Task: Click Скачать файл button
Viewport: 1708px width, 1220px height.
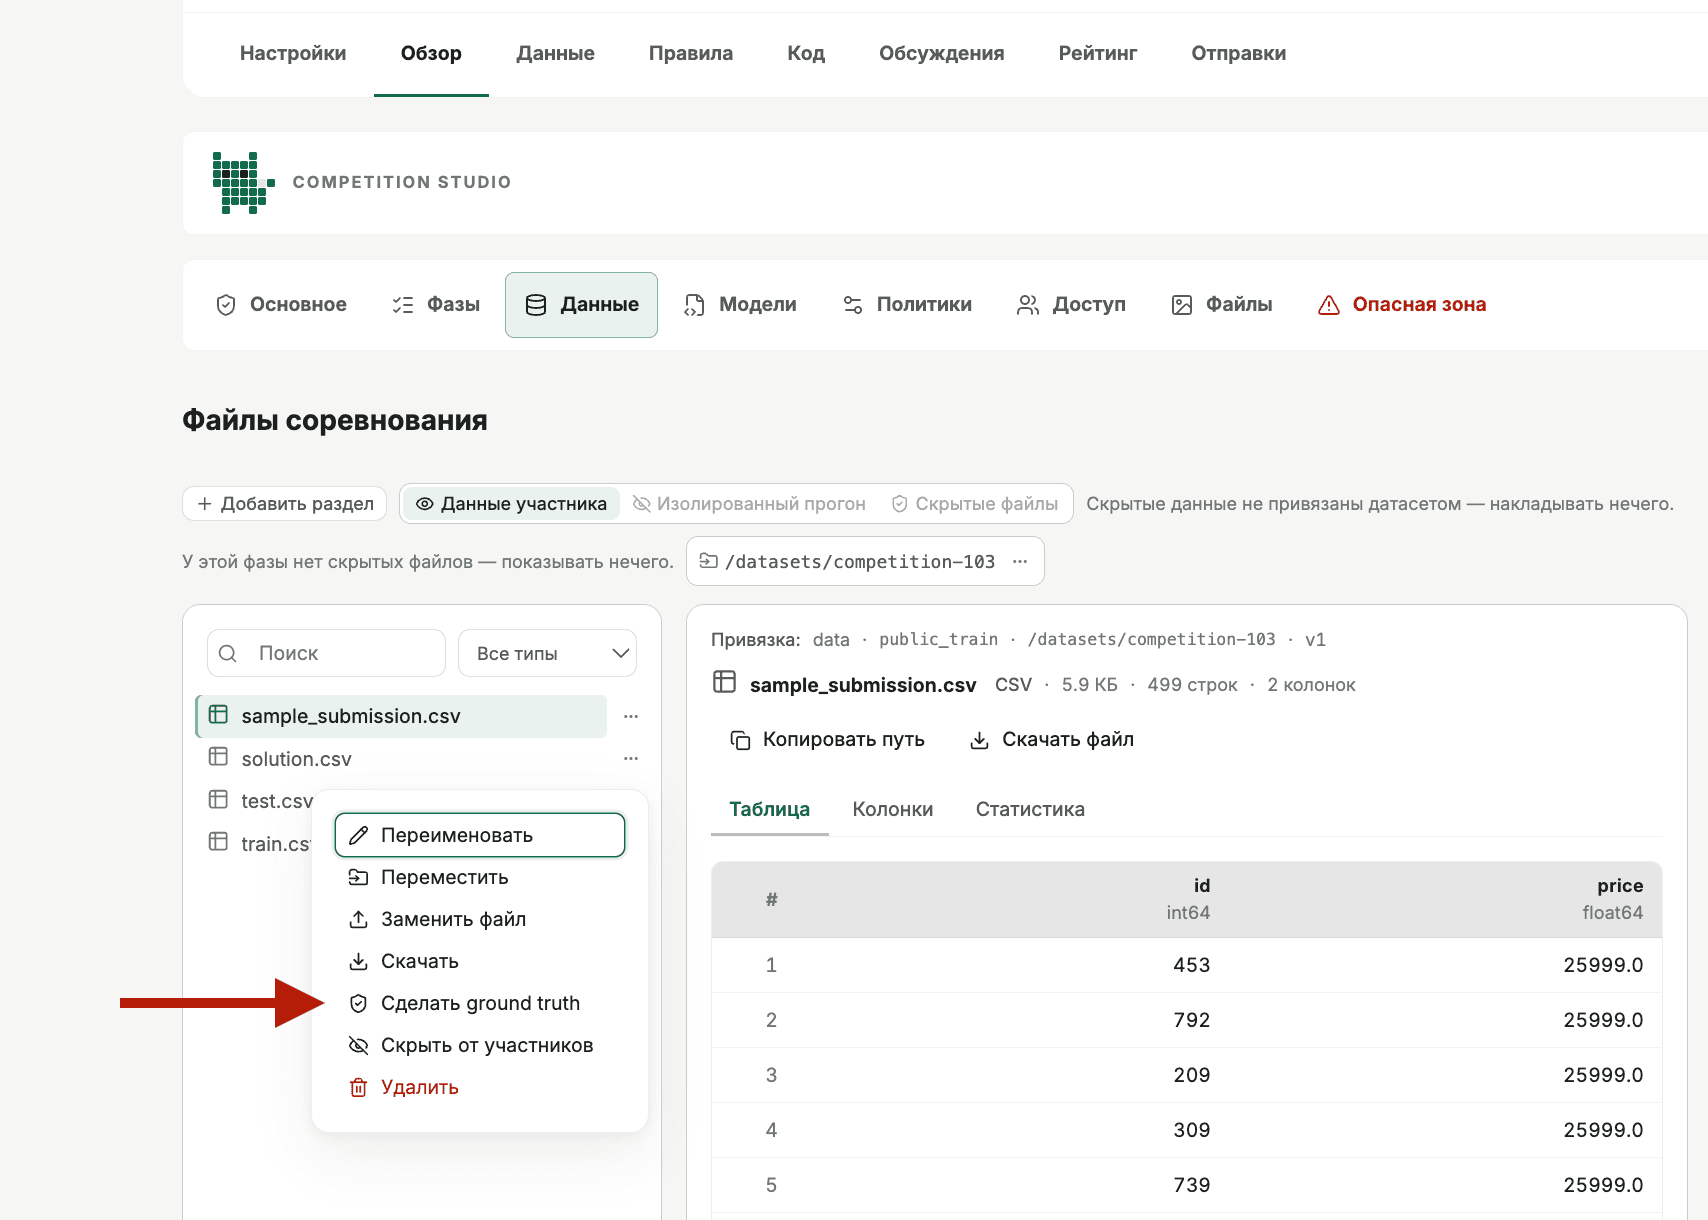Action: (x=1052, y=740)
